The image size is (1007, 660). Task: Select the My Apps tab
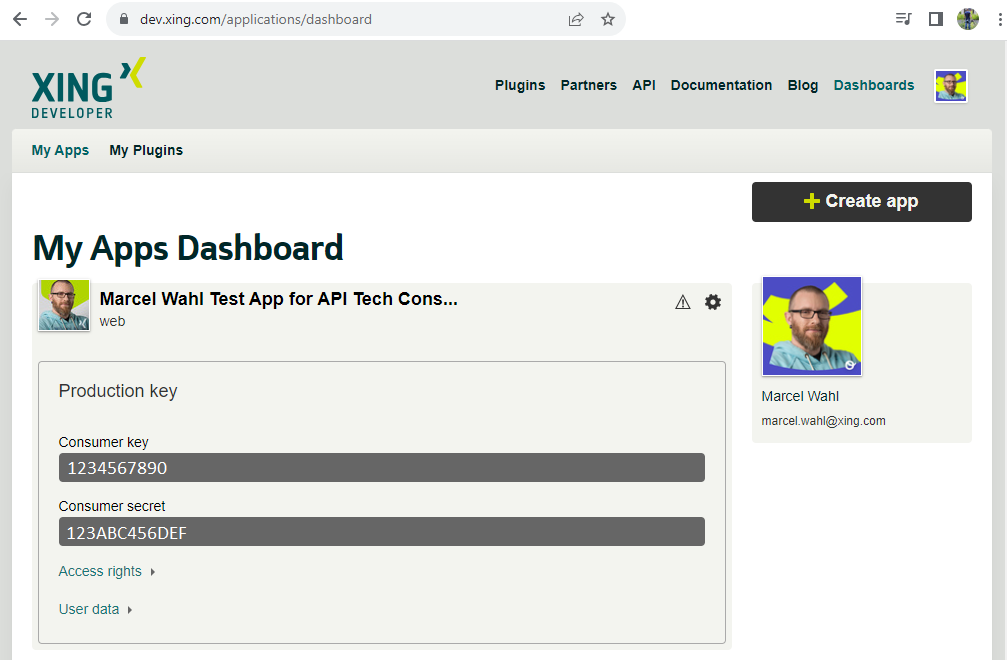pos(60,150)
